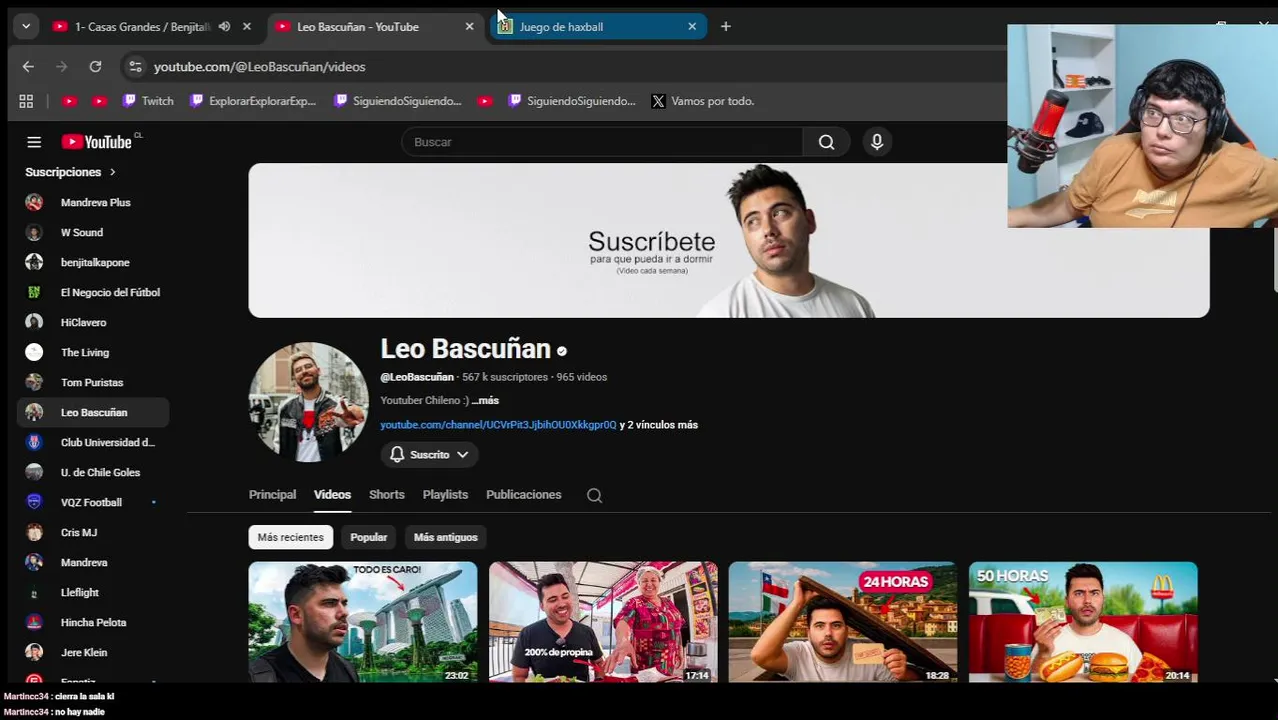Switch to the Playlists tab
The width and height of the screenshot is (1278, 720).
click(445, 495)
